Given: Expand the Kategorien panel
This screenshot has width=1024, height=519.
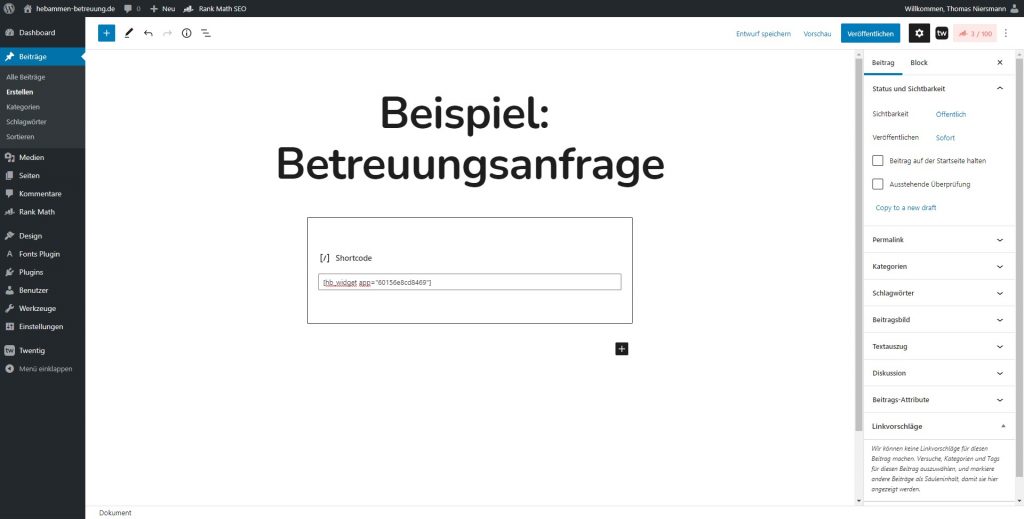Looking at the screenshot, I should [937, 267].
